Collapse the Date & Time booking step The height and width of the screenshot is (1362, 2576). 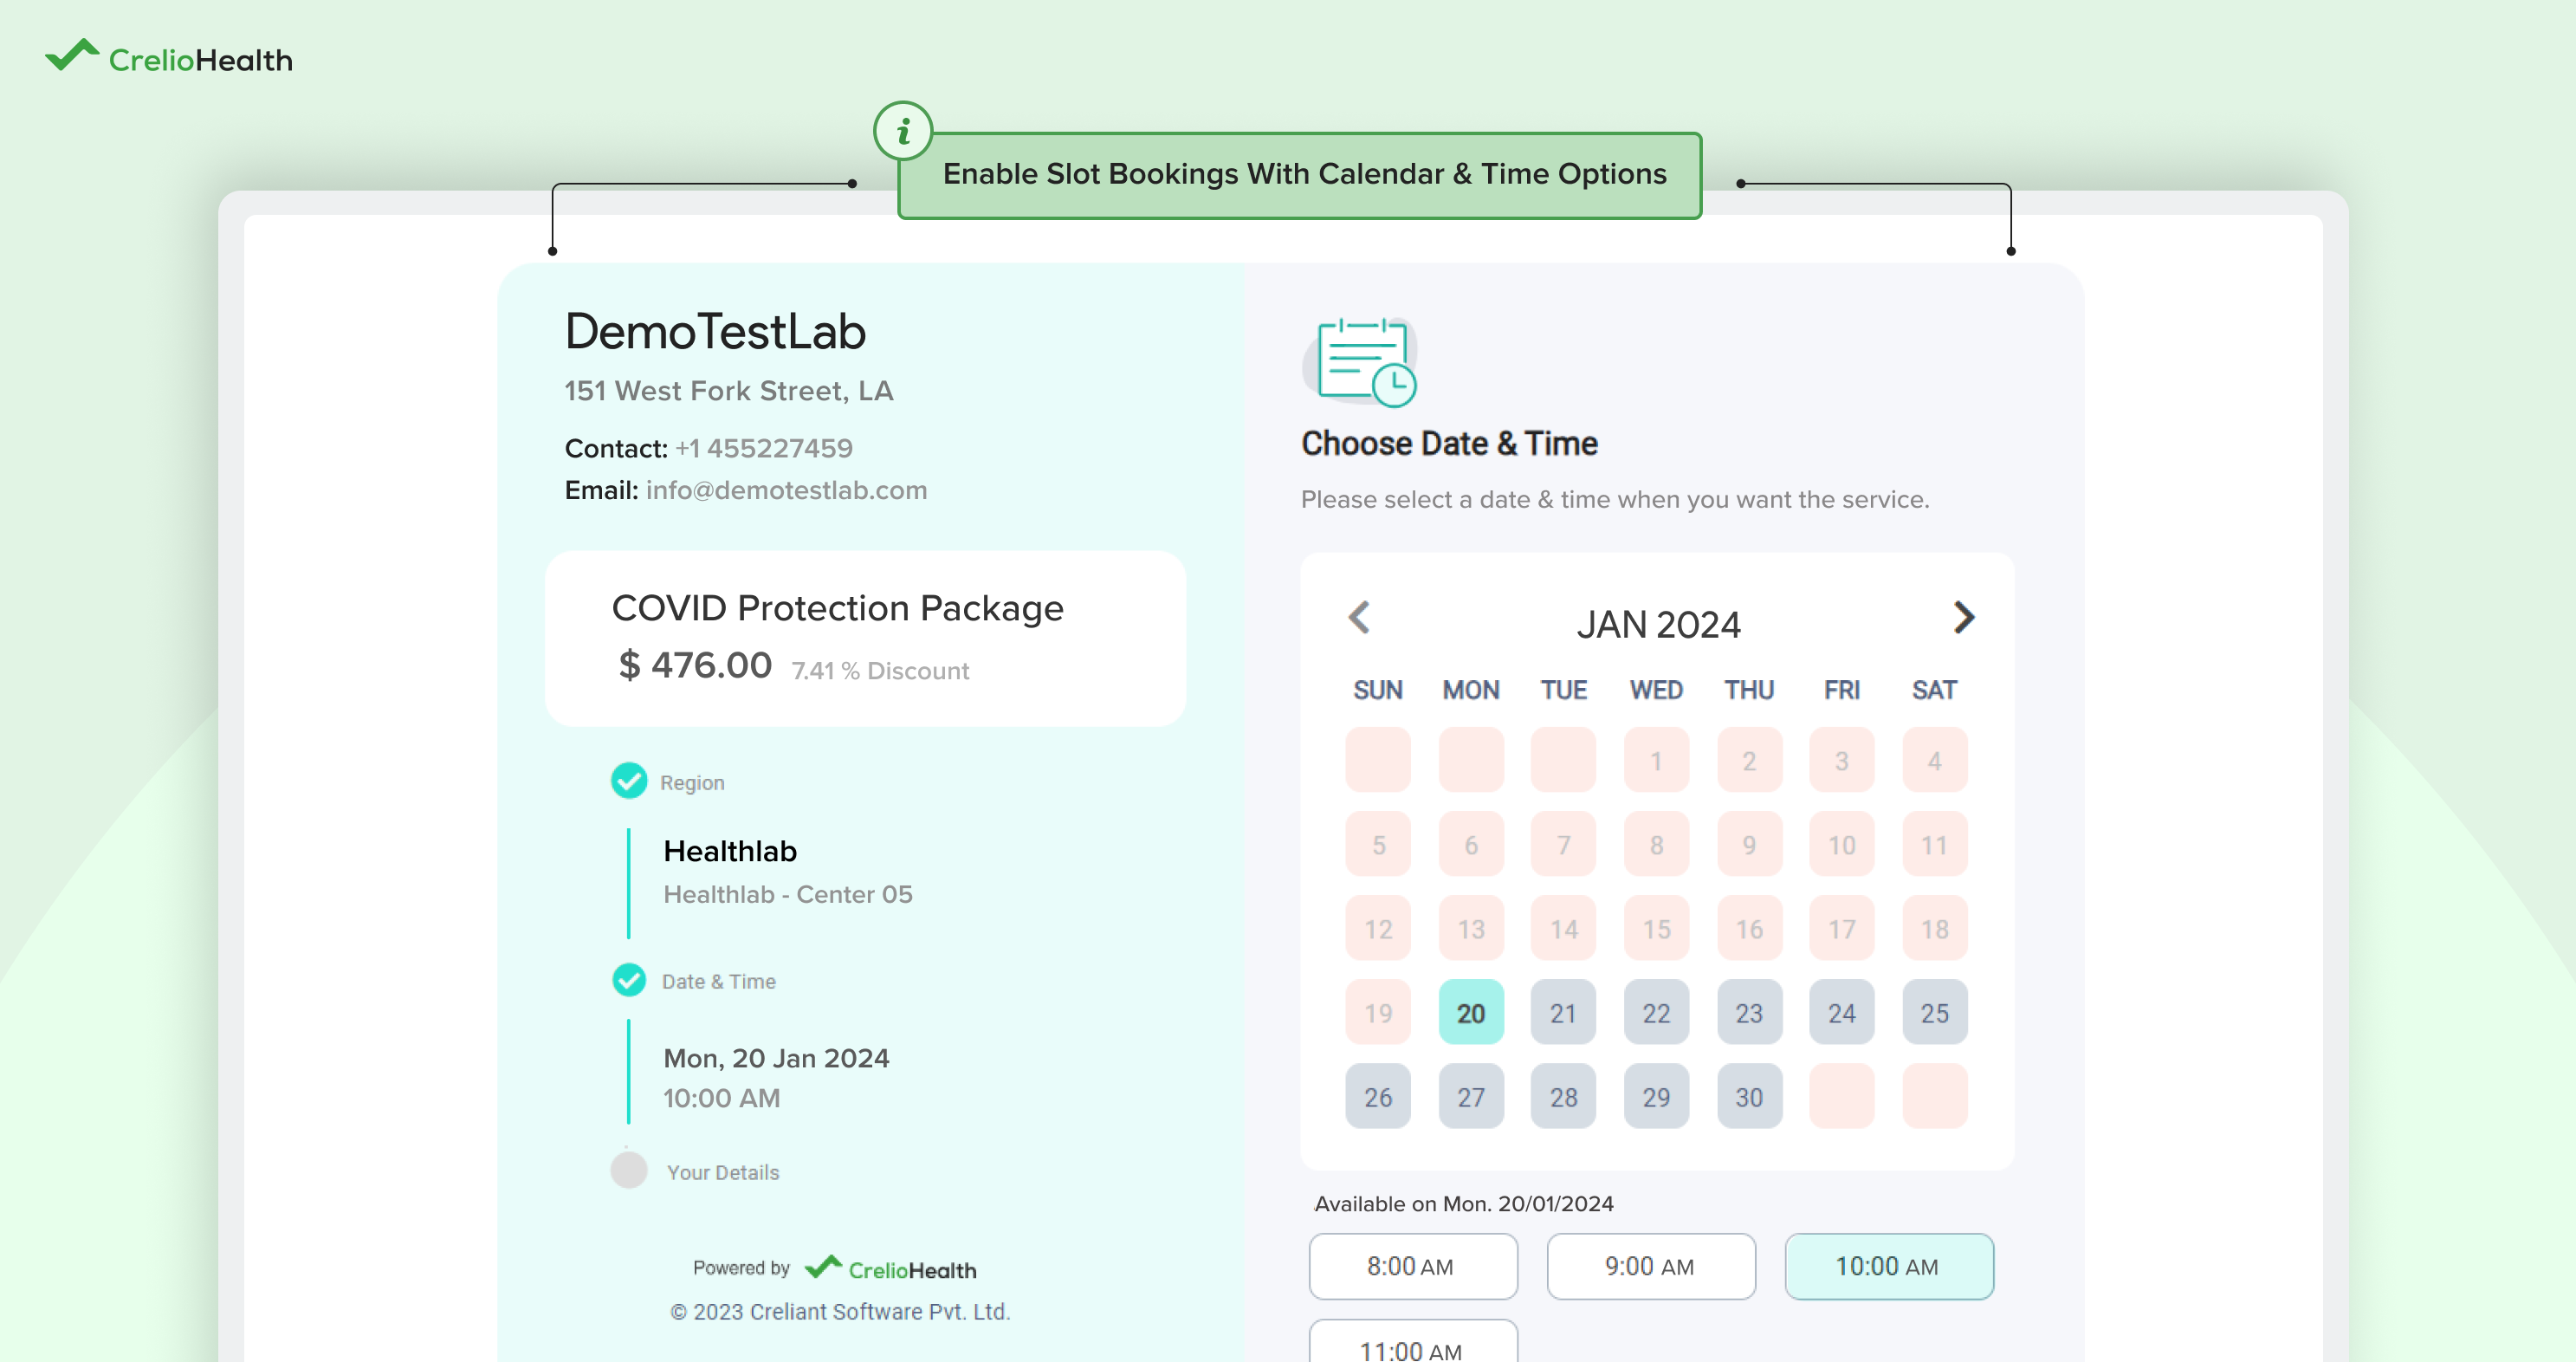coord(718,980)
